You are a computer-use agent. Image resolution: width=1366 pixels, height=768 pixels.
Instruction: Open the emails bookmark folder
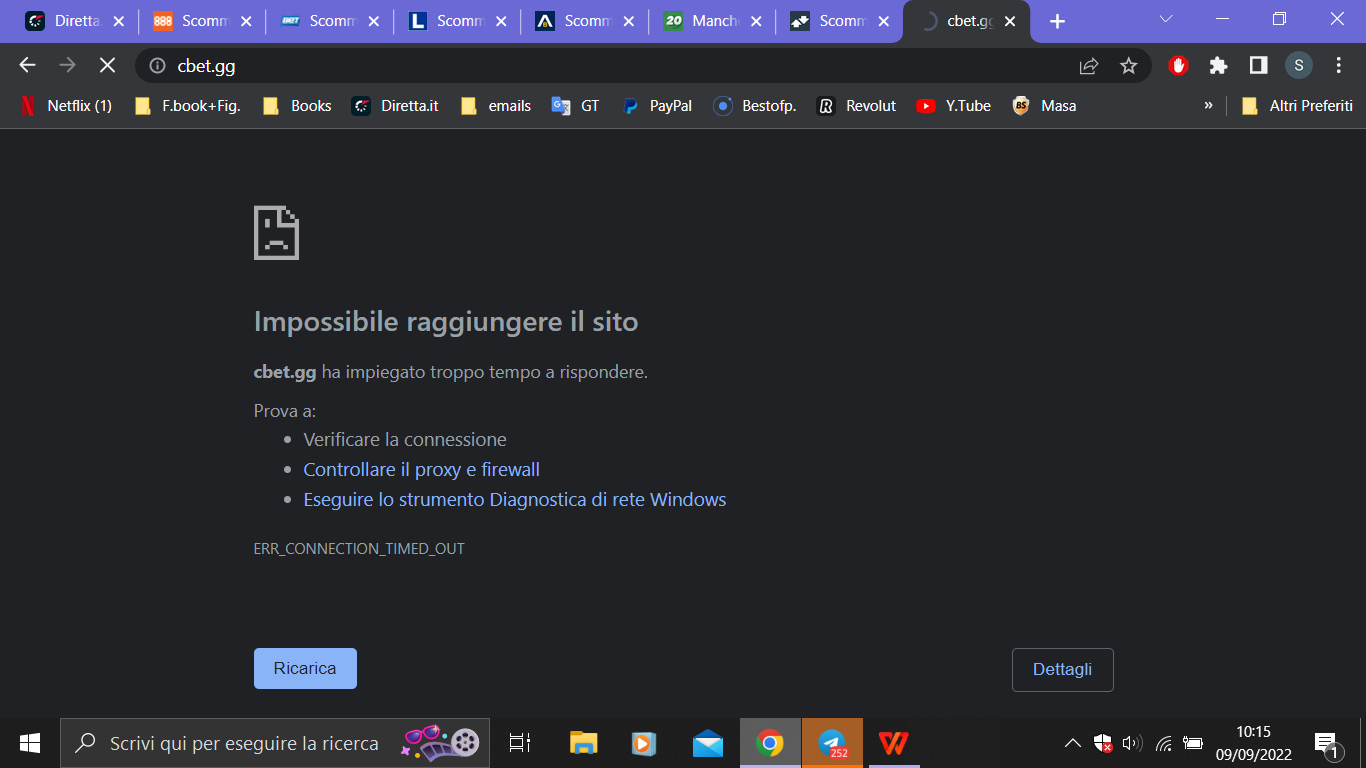click(x=496, y=105)
